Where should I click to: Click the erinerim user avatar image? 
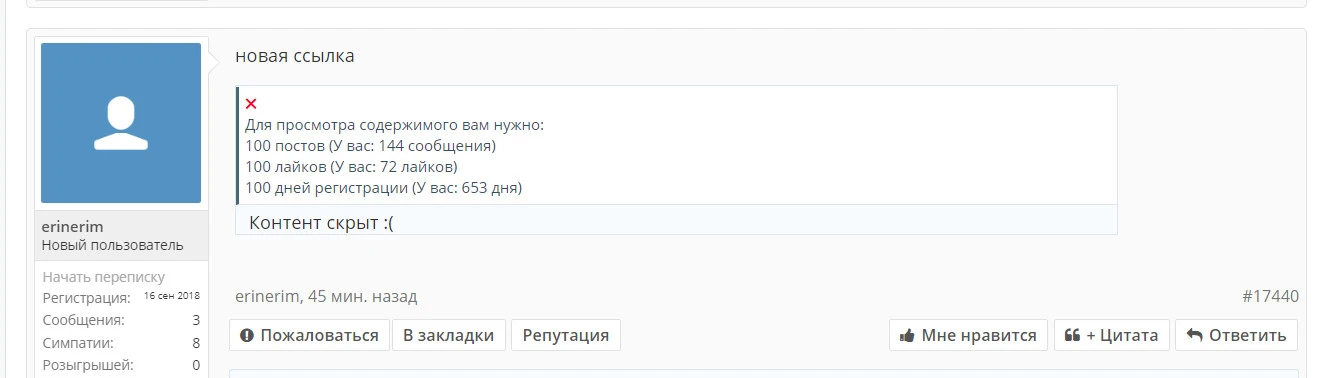pos(121,123)
